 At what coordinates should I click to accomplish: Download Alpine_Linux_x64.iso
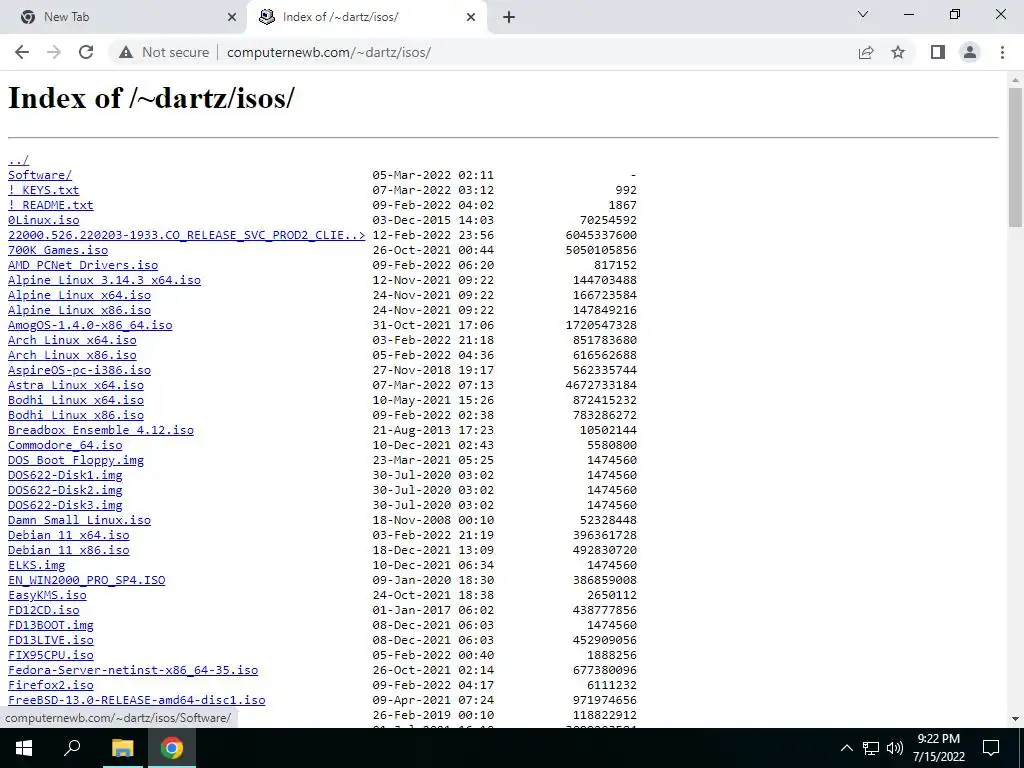coord(79,295)
